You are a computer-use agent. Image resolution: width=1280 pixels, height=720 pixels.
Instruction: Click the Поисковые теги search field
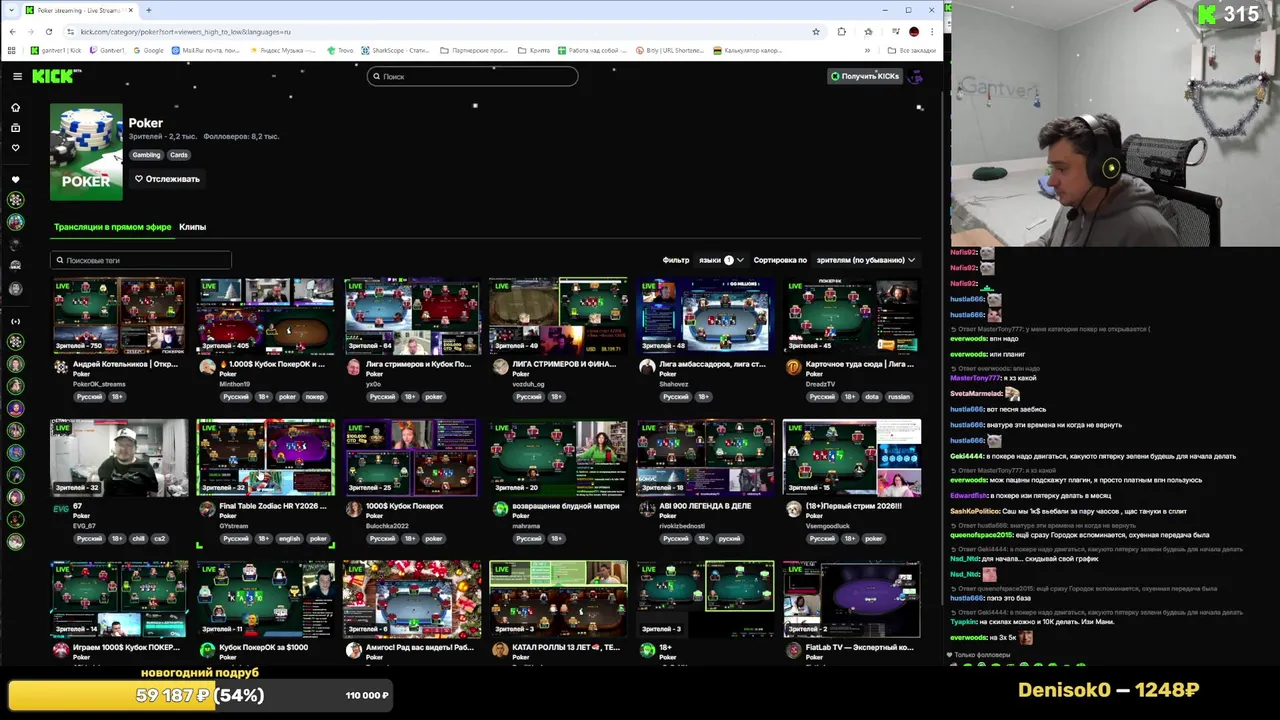141,260
